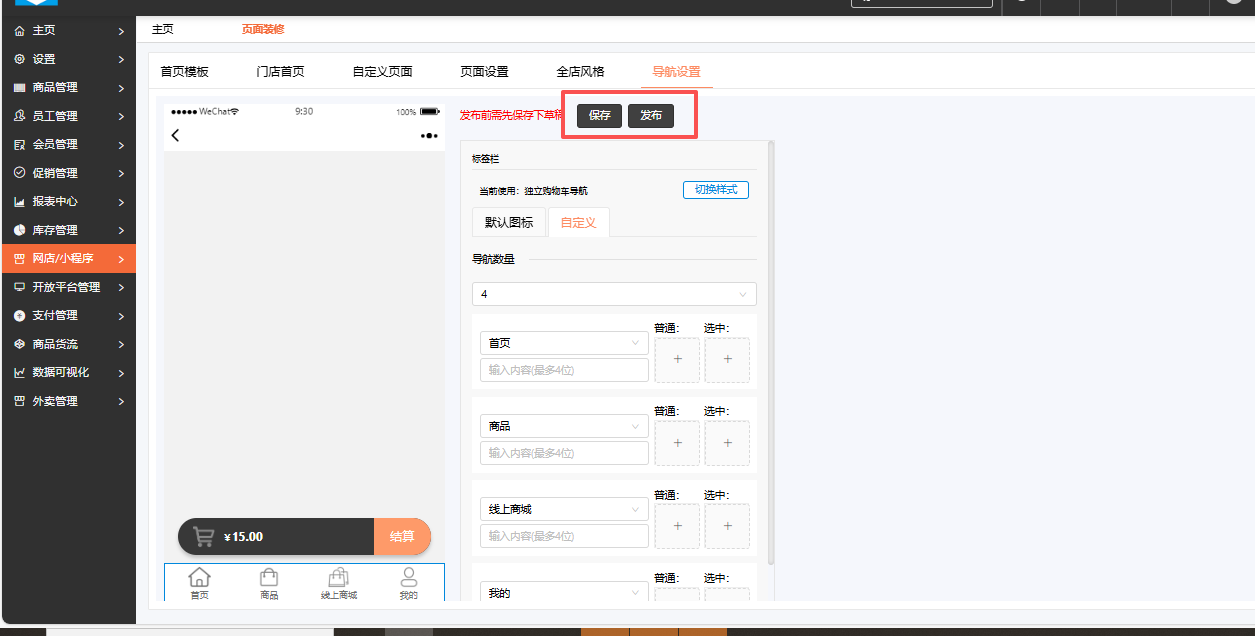The image size is (1255, 636).
Task: Upload 选中 icon for the 商品 nav item
Action: point(727,443)
